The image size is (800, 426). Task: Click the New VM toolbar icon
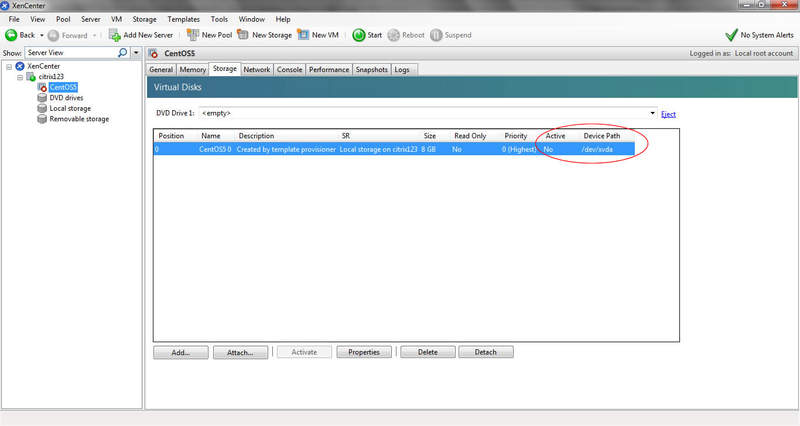(303, 35)
